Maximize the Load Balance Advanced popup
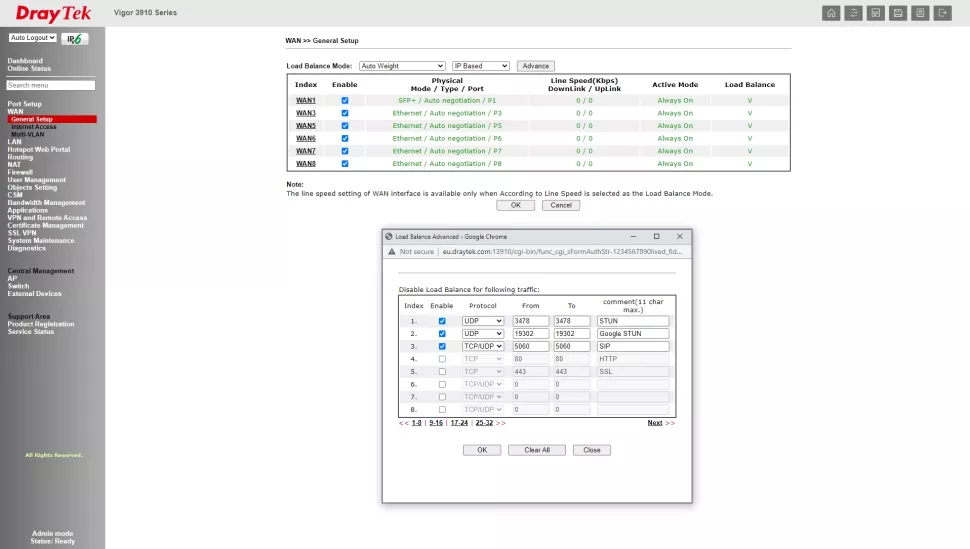Image resolution: width=970 pixels, height=549 pixels. pos(656,236)
